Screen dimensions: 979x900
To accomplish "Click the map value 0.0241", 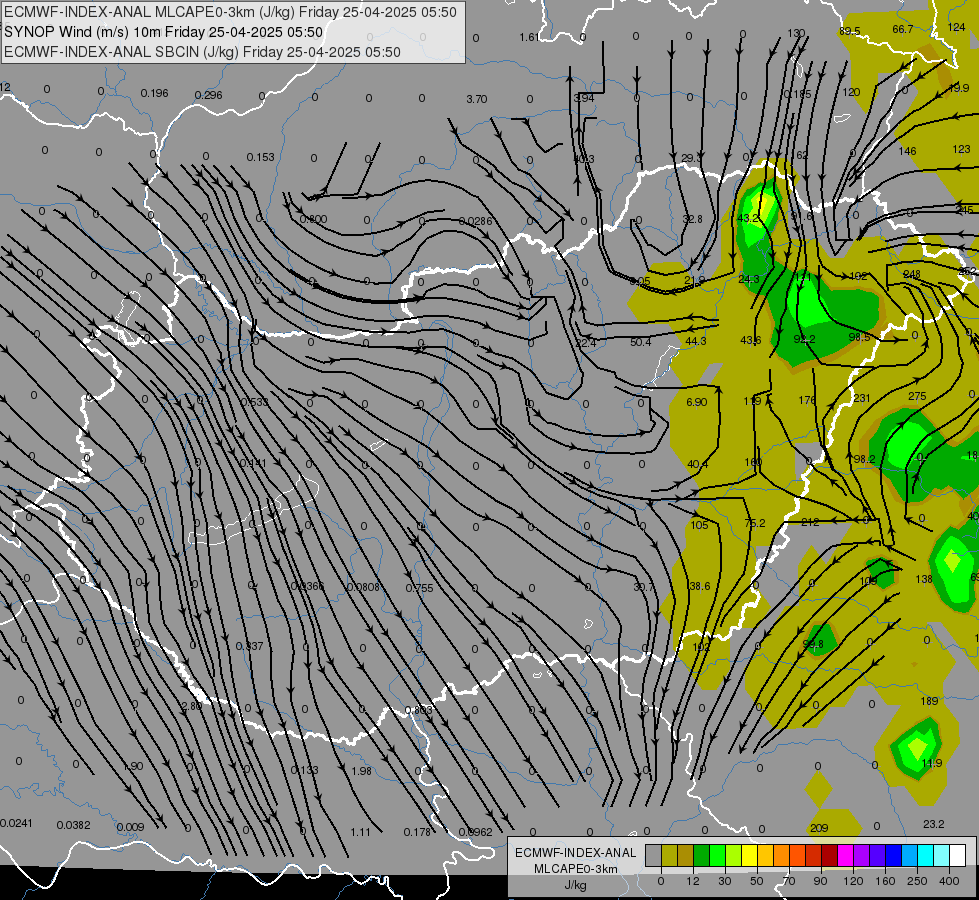I will 16,823.
